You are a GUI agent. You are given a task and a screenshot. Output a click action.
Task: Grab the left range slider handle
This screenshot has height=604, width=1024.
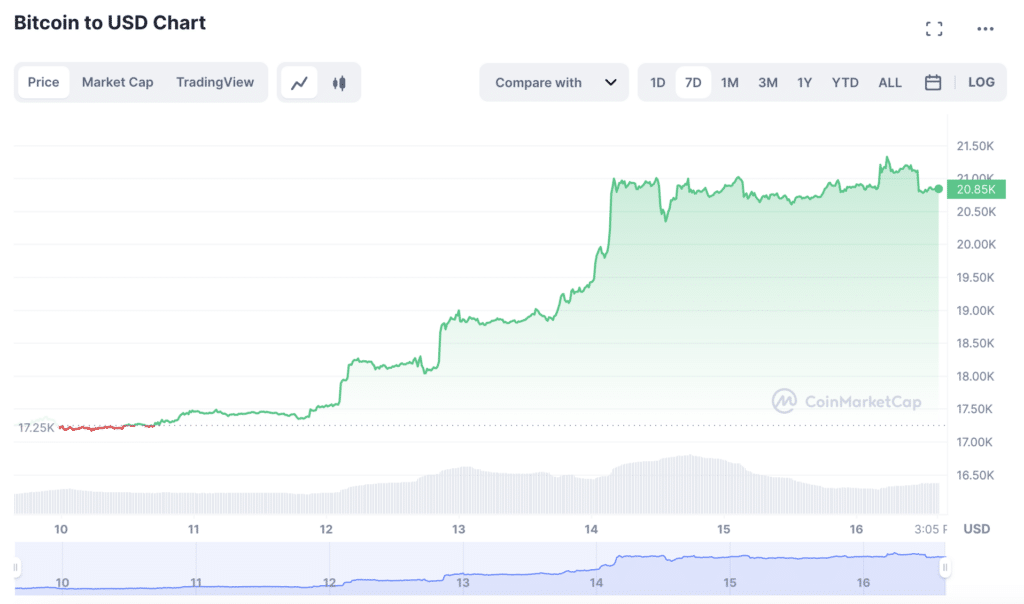16,567
